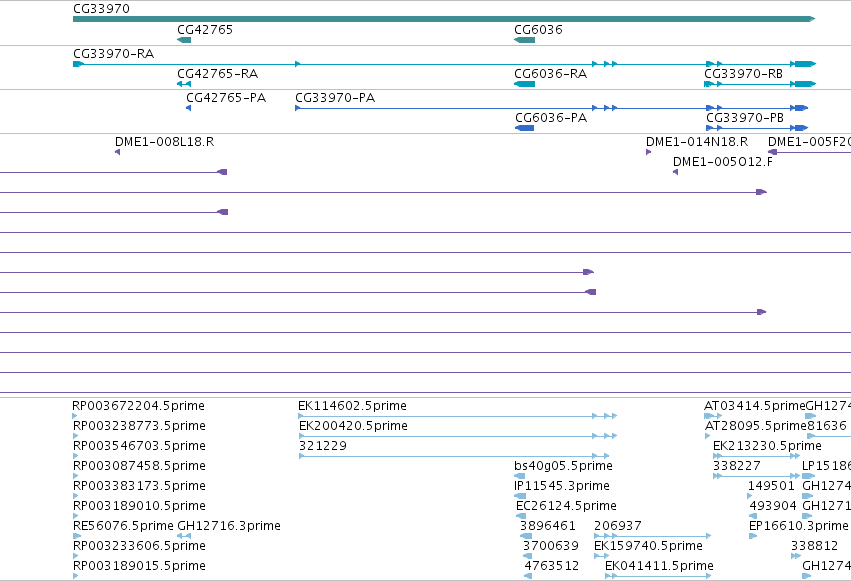Click the 493904 feature label
This screenshot has width=851, height=581.
773,506
